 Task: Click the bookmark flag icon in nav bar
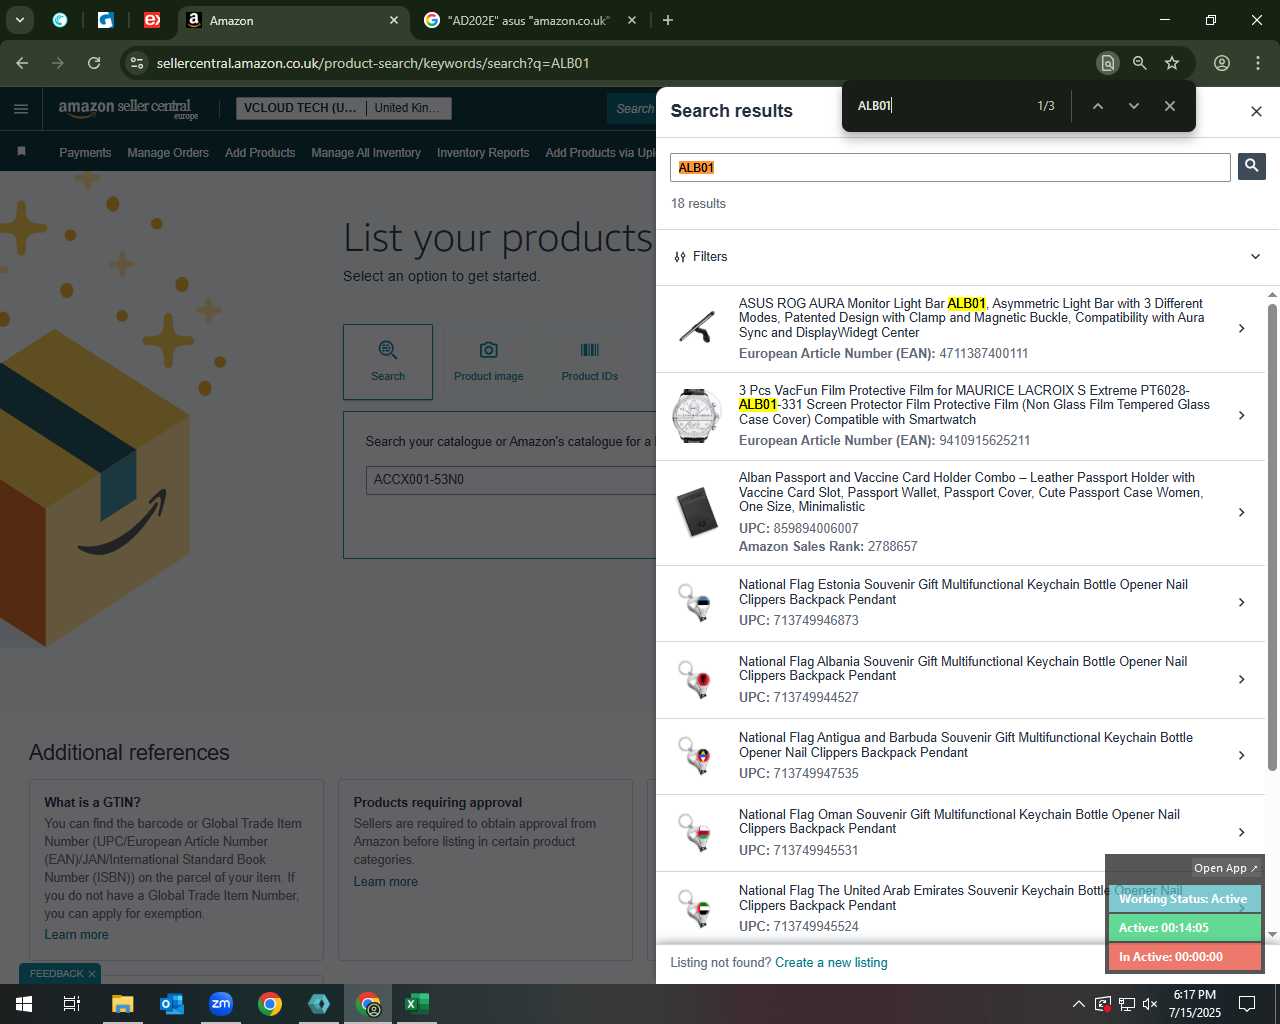21,152
